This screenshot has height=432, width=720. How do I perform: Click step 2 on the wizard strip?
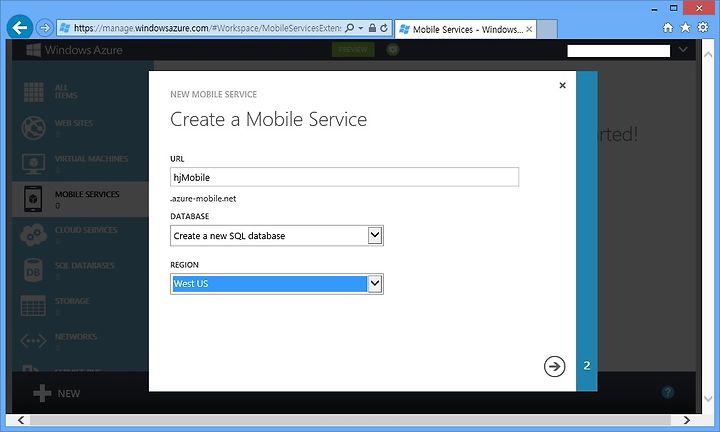coord(587,366)
